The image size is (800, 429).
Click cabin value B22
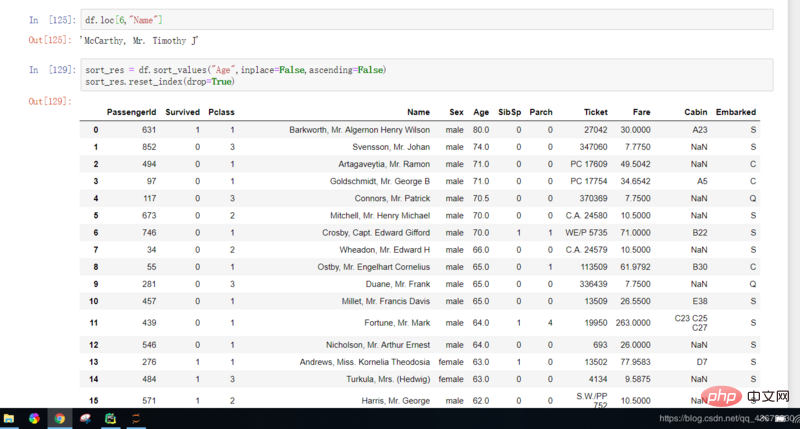coord(700,233)
